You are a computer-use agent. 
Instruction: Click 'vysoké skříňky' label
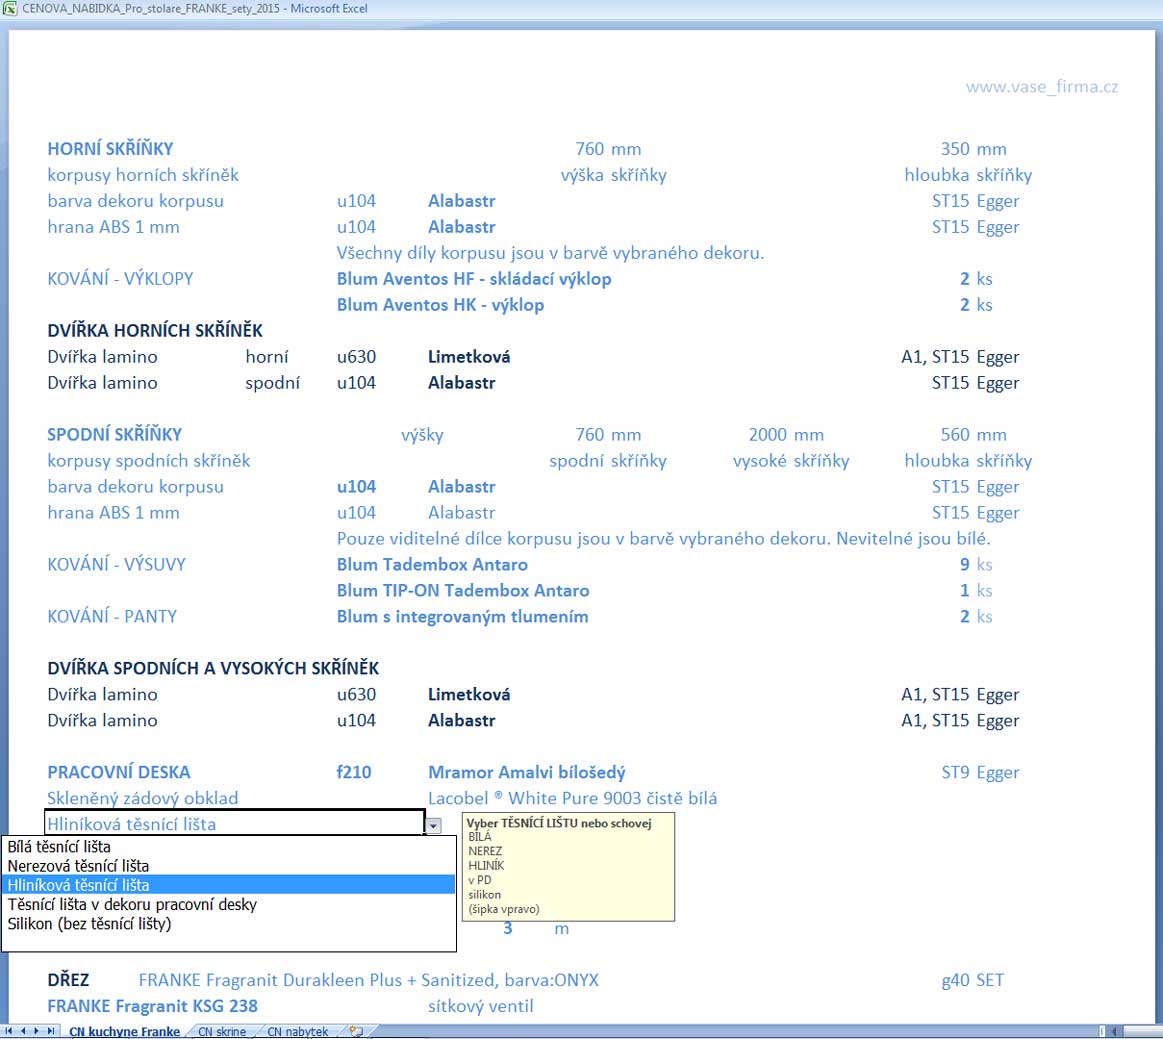(x=791, y=461)
